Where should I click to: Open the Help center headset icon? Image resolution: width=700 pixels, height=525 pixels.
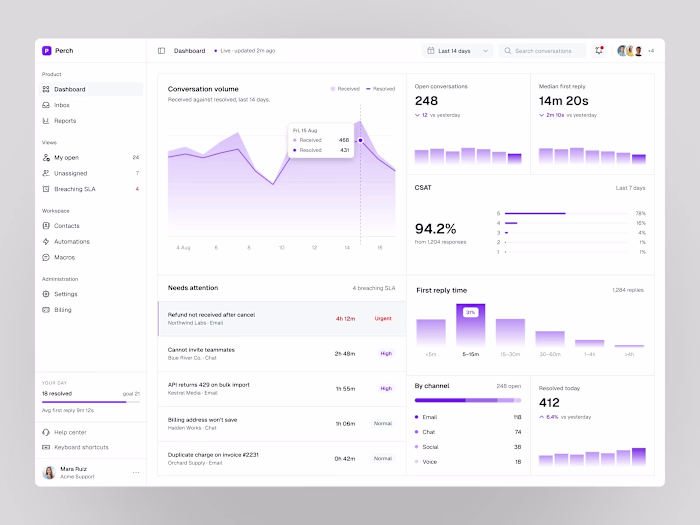46,432
